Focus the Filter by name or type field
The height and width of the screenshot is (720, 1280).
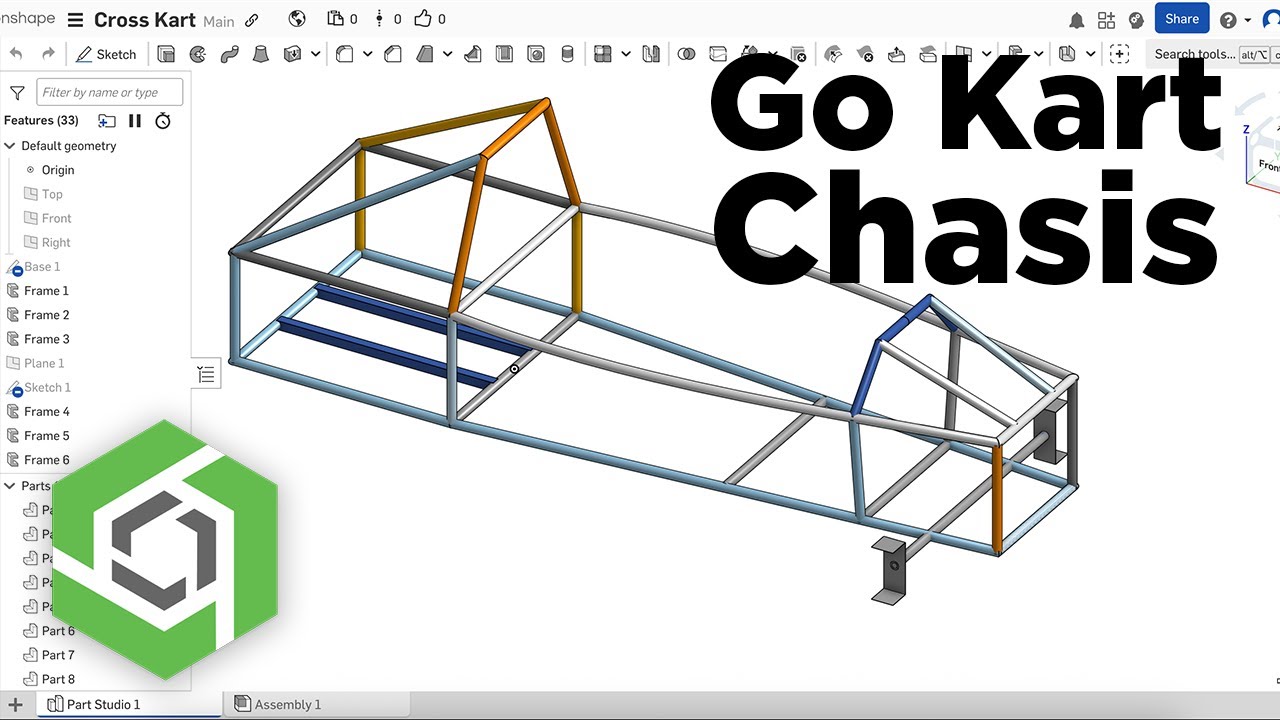click(x=110, y=92)
